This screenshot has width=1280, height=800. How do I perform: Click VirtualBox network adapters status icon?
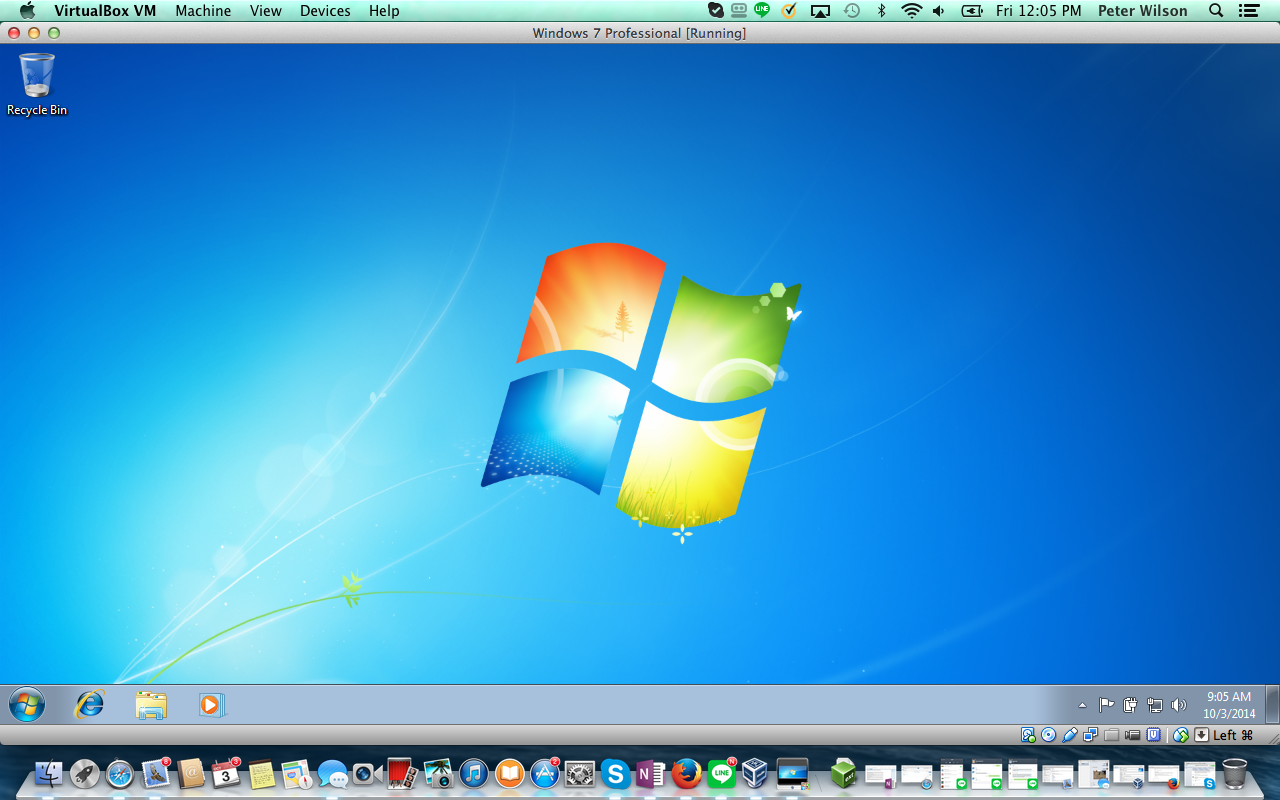point(1090,735)
